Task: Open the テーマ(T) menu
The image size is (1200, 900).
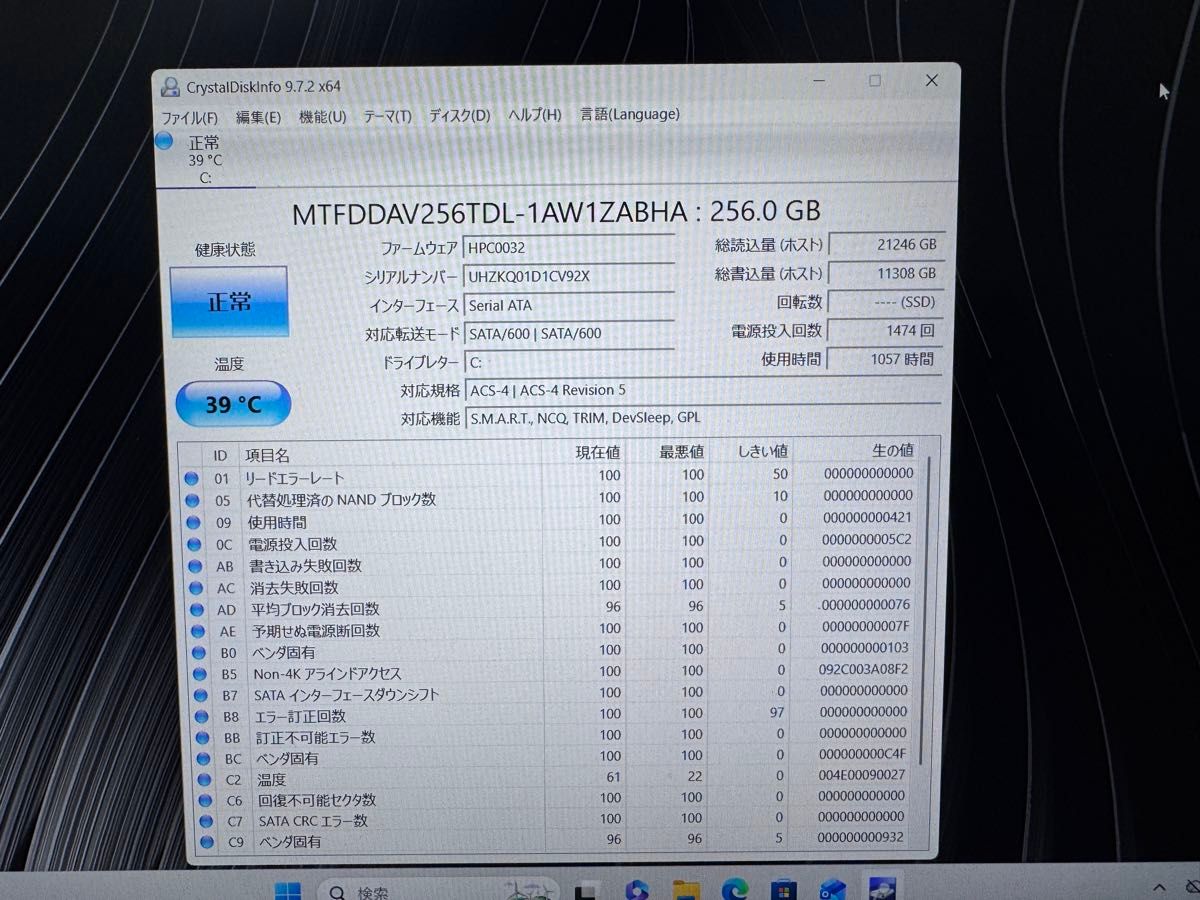Action: coord(387,116)
